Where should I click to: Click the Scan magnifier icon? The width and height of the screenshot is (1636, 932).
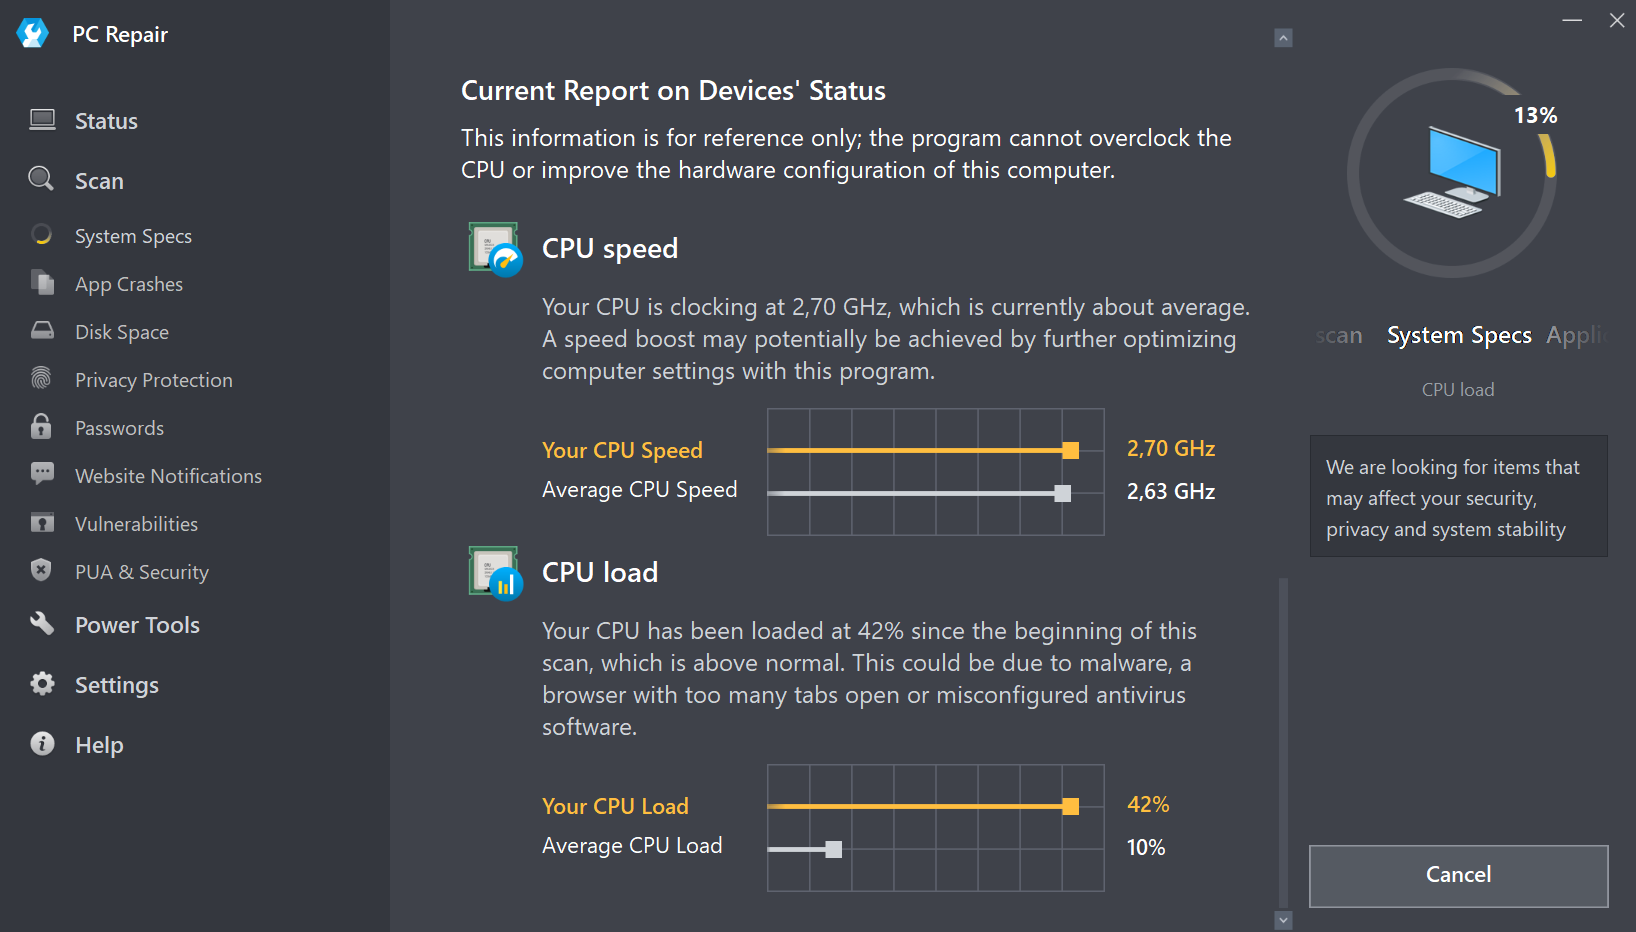(x=41, y=179)
